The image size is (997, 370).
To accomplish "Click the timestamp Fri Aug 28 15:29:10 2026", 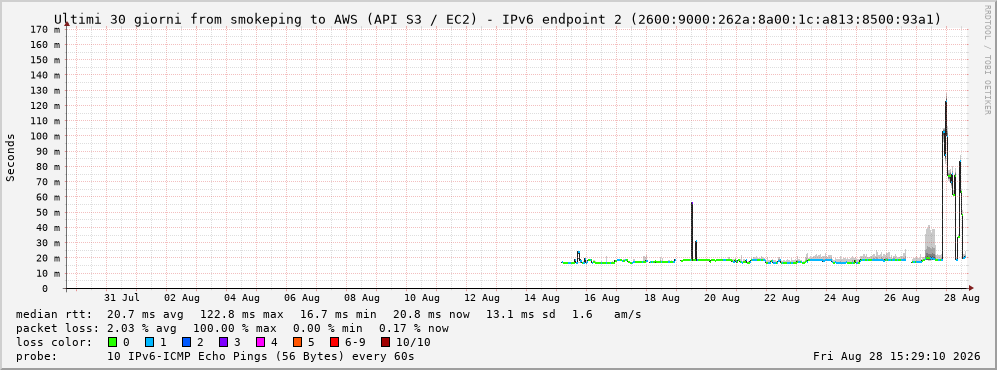I will 897,356.
